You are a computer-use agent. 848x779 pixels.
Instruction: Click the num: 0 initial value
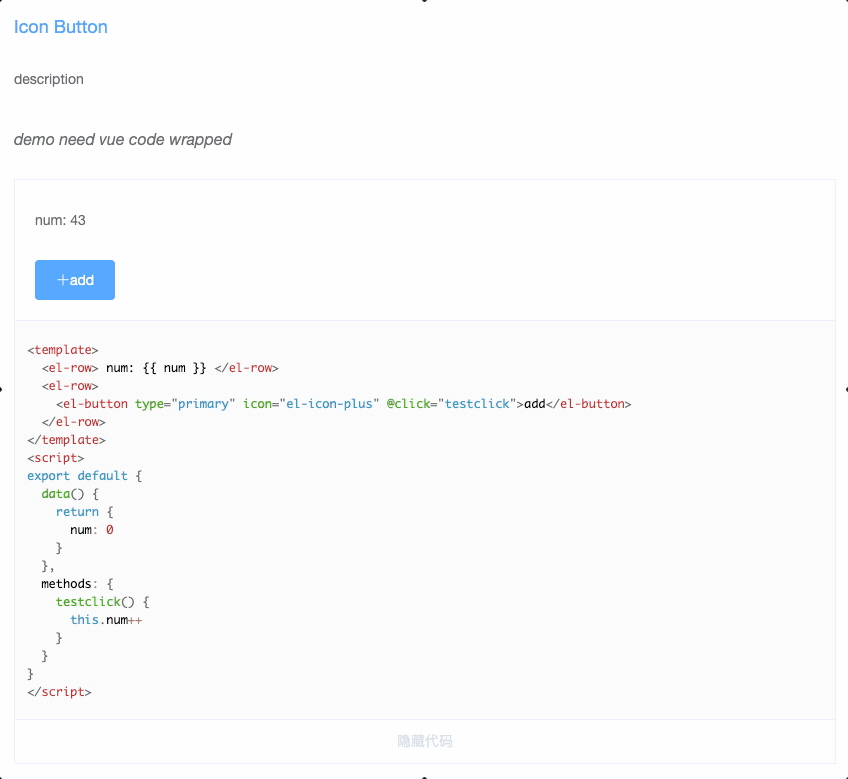pos(89,529)
